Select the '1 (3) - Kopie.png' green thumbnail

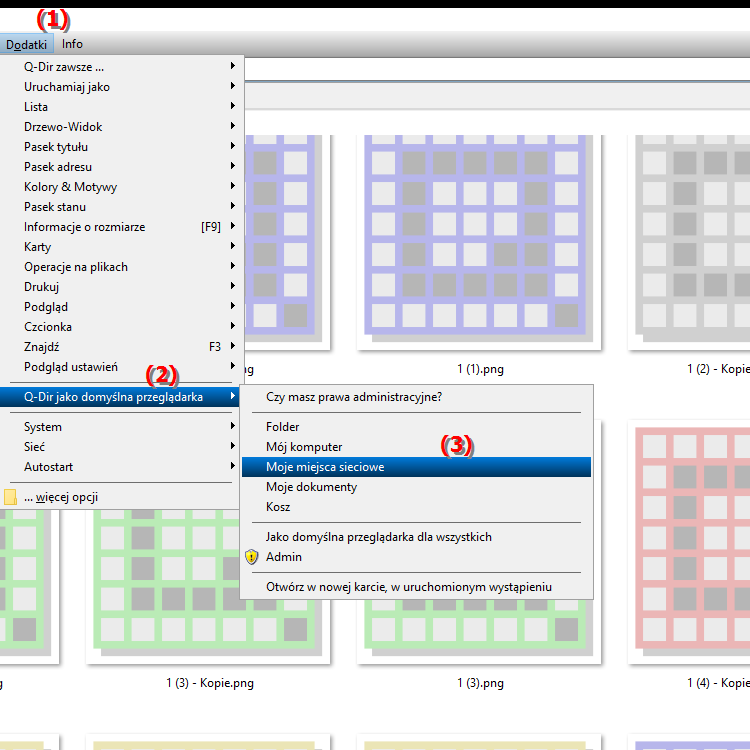pyautogui.click(x=208, y=586)
